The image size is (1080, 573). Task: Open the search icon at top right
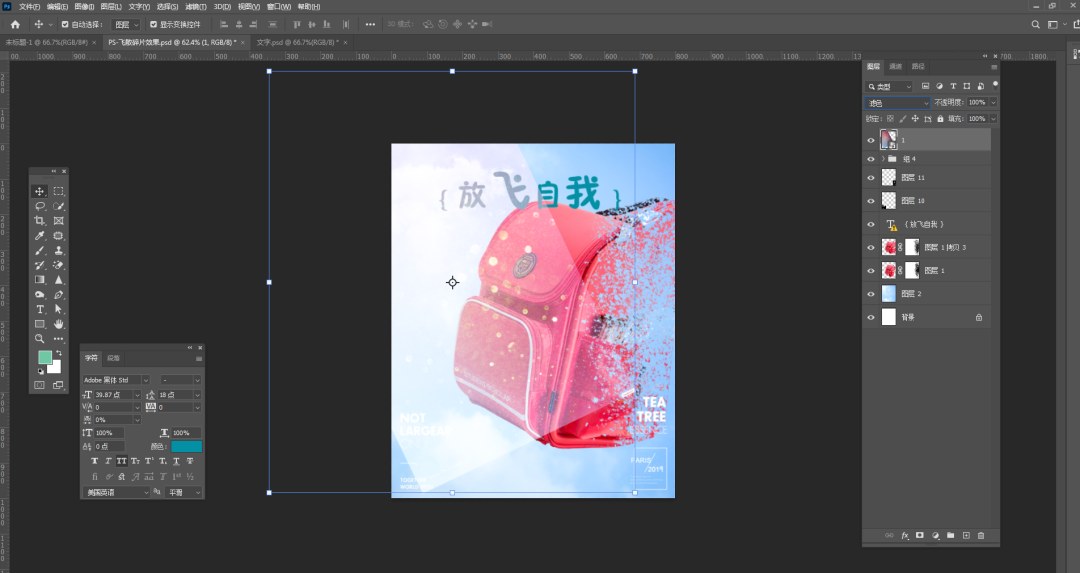tap(1035, 24)
